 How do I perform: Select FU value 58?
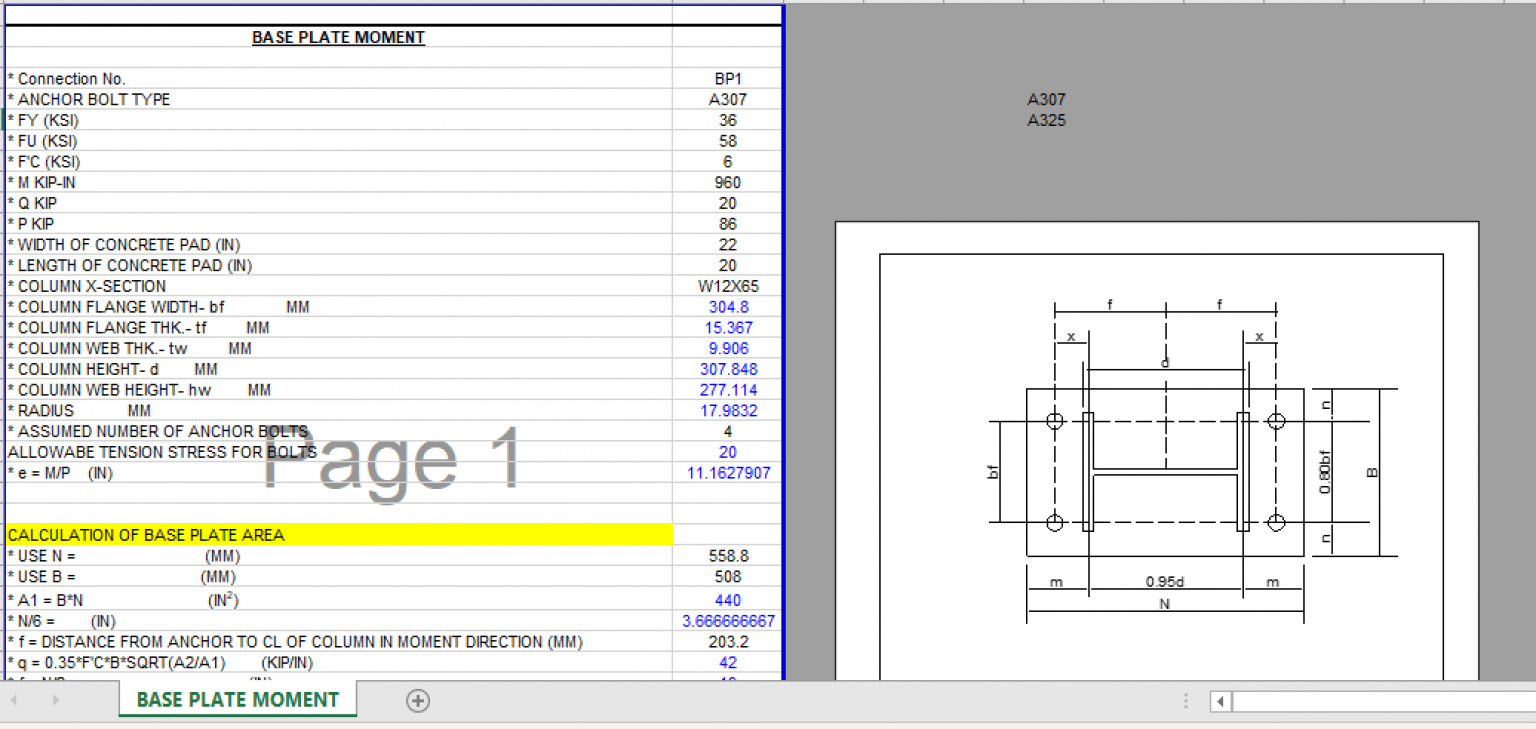click(728, 141)
